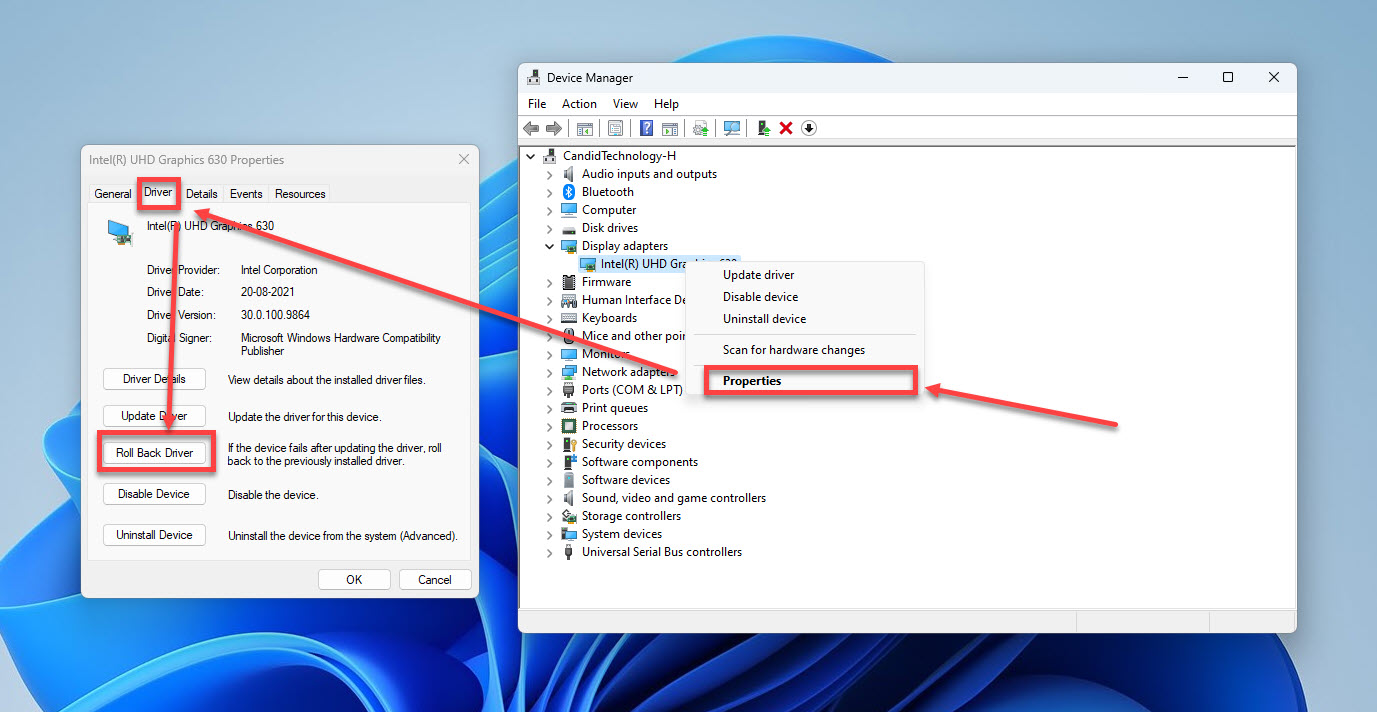1377x712 pixels.
Task: Switch to the Events tab
Action: click(x=246, y=194)
